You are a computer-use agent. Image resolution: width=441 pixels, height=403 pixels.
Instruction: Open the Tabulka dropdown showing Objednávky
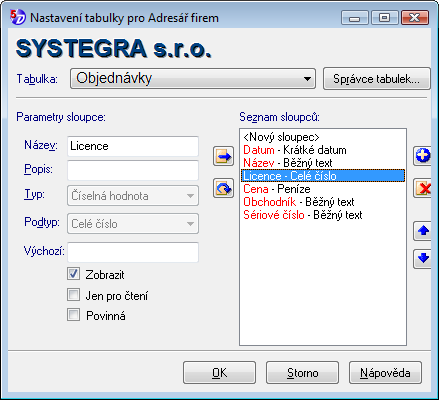click(193, 79)
